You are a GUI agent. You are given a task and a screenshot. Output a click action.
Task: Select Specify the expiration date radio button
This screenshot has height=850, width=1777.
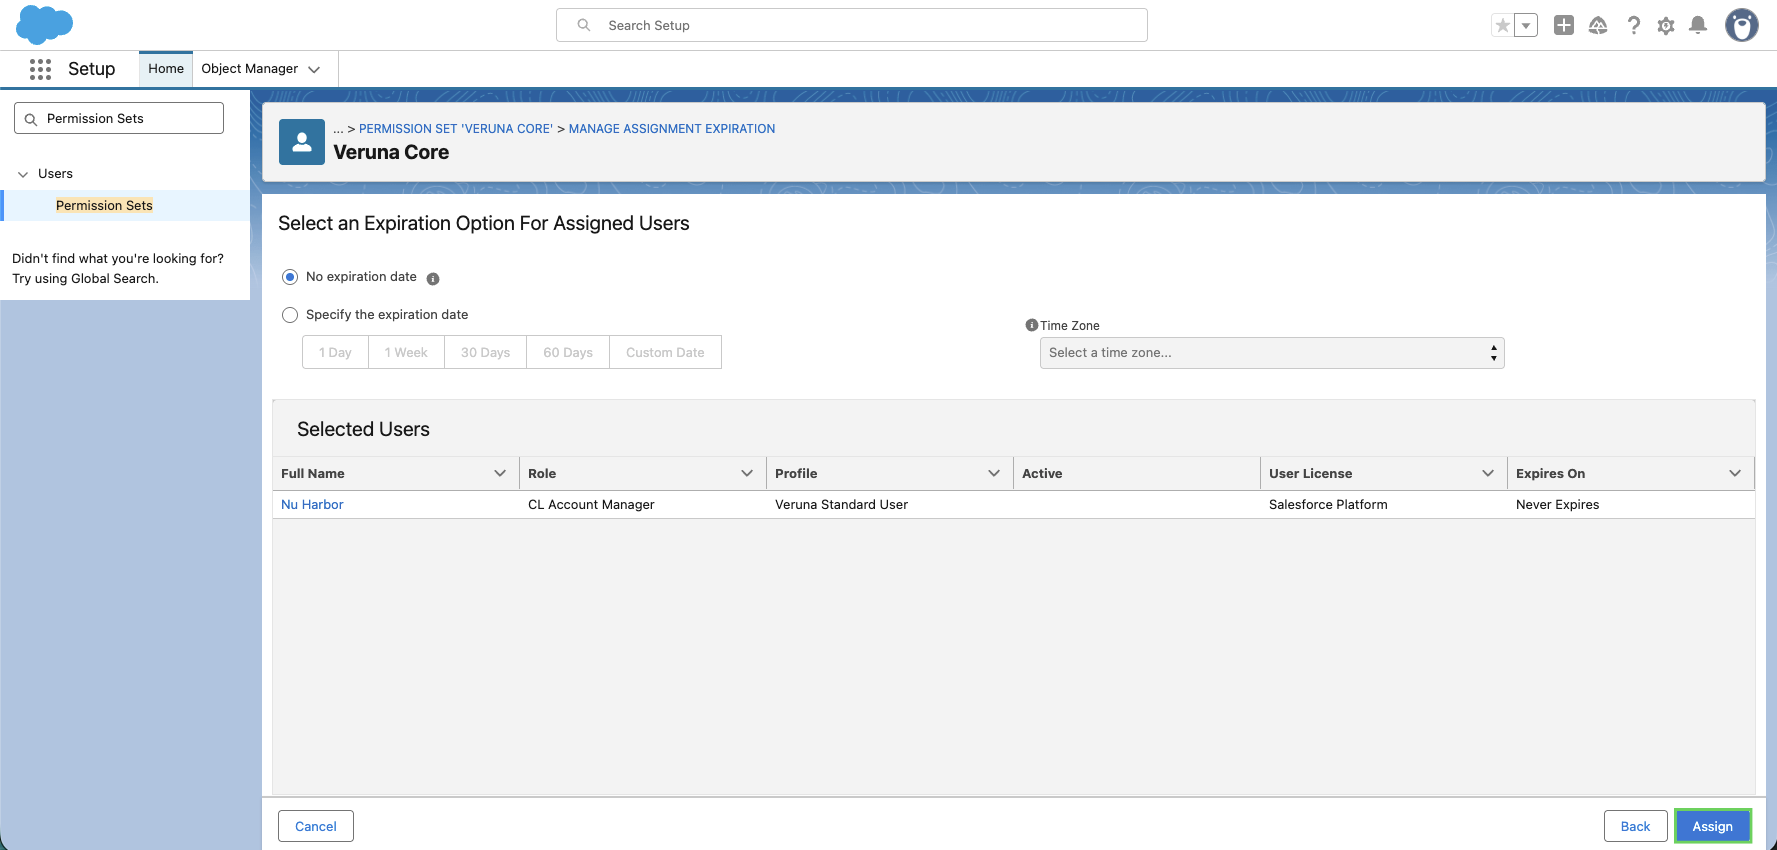[290, 315]
